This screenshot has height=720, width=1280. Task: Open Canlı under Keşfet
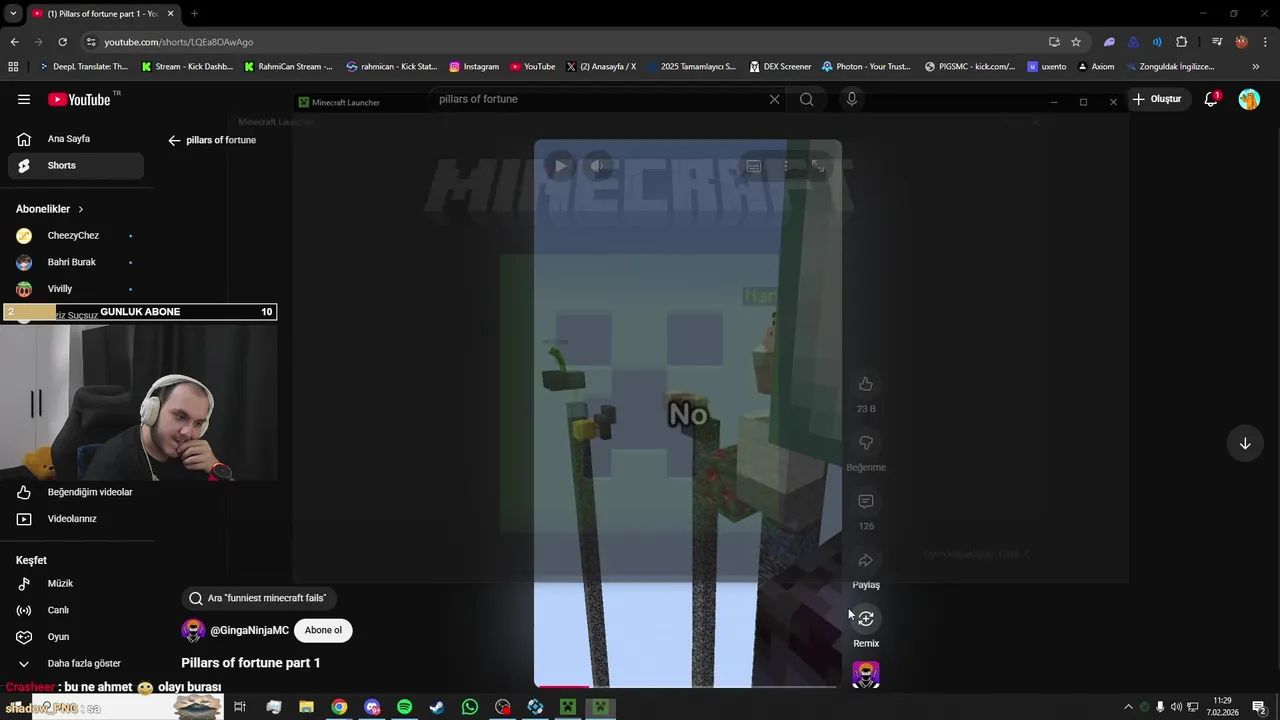pos(76,610)
